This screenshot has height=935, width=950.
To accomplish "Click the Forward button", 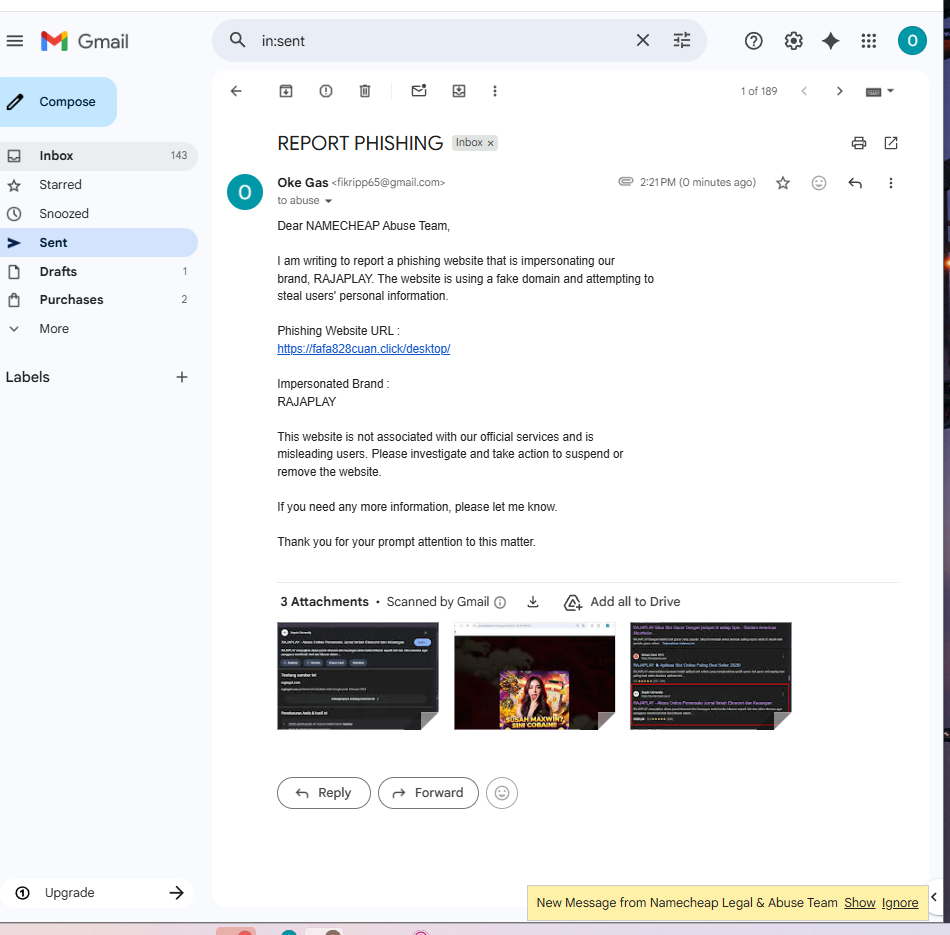I will click(x=428, y=793).
